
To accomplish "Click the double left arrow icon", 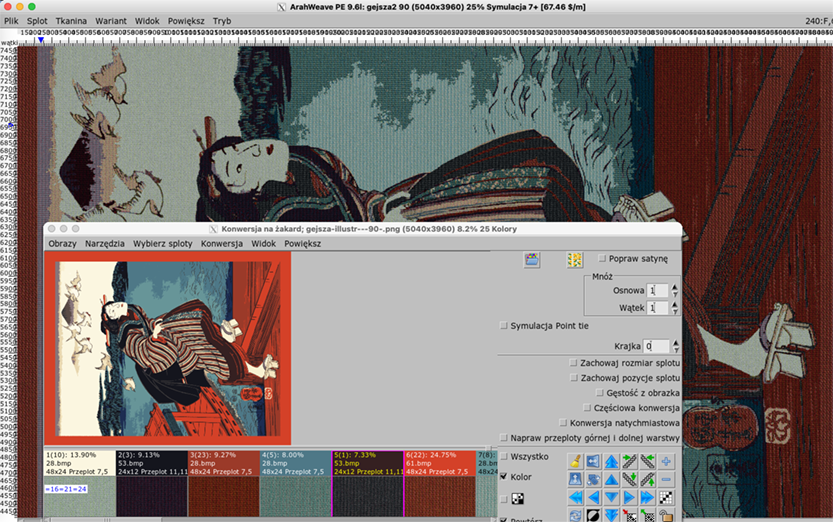I will [x=575, y=498].
